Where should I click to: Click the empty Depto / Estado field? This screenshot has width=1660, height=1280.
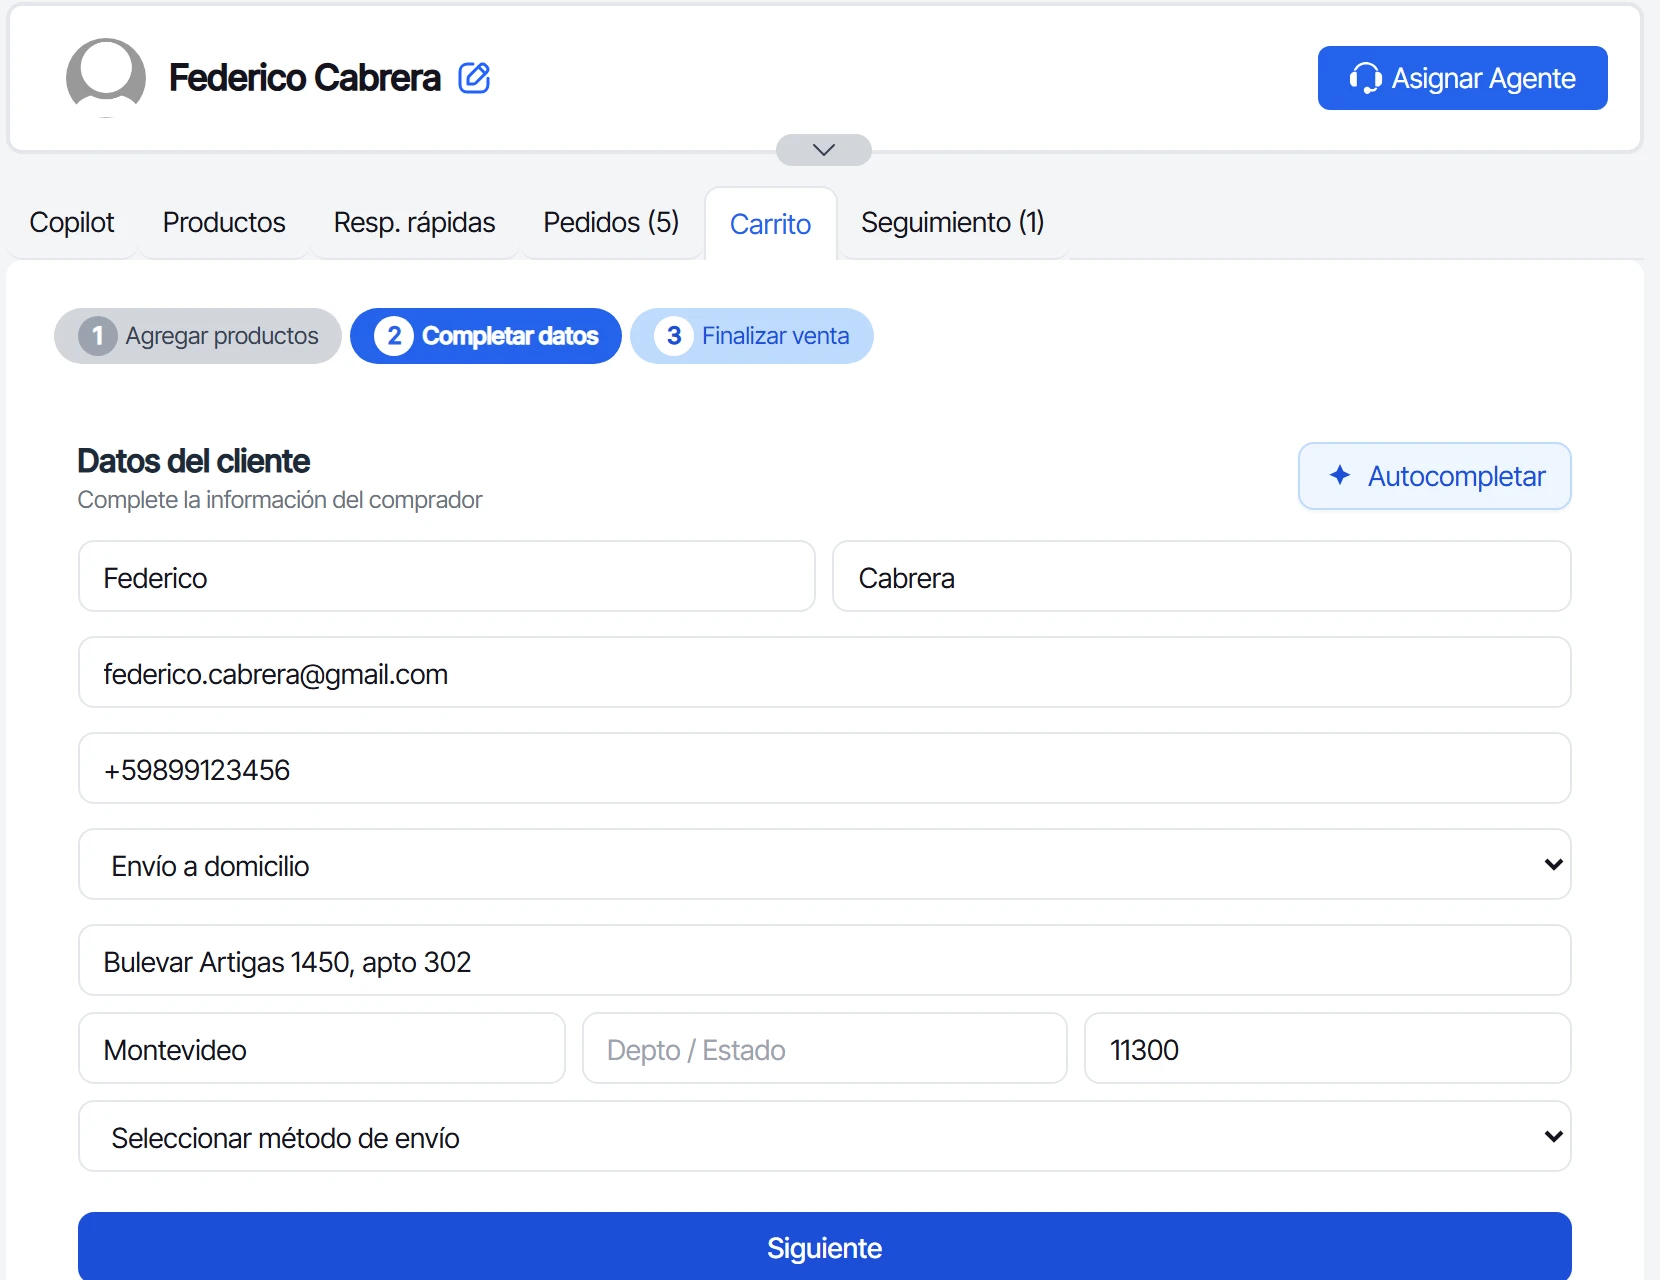pos(825,1048)
